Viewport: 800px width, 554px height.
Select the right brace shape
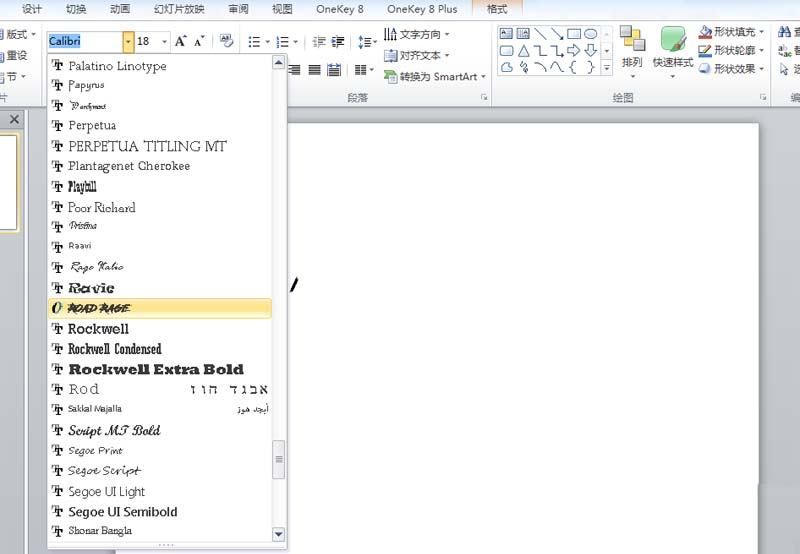tap(590, 67)
